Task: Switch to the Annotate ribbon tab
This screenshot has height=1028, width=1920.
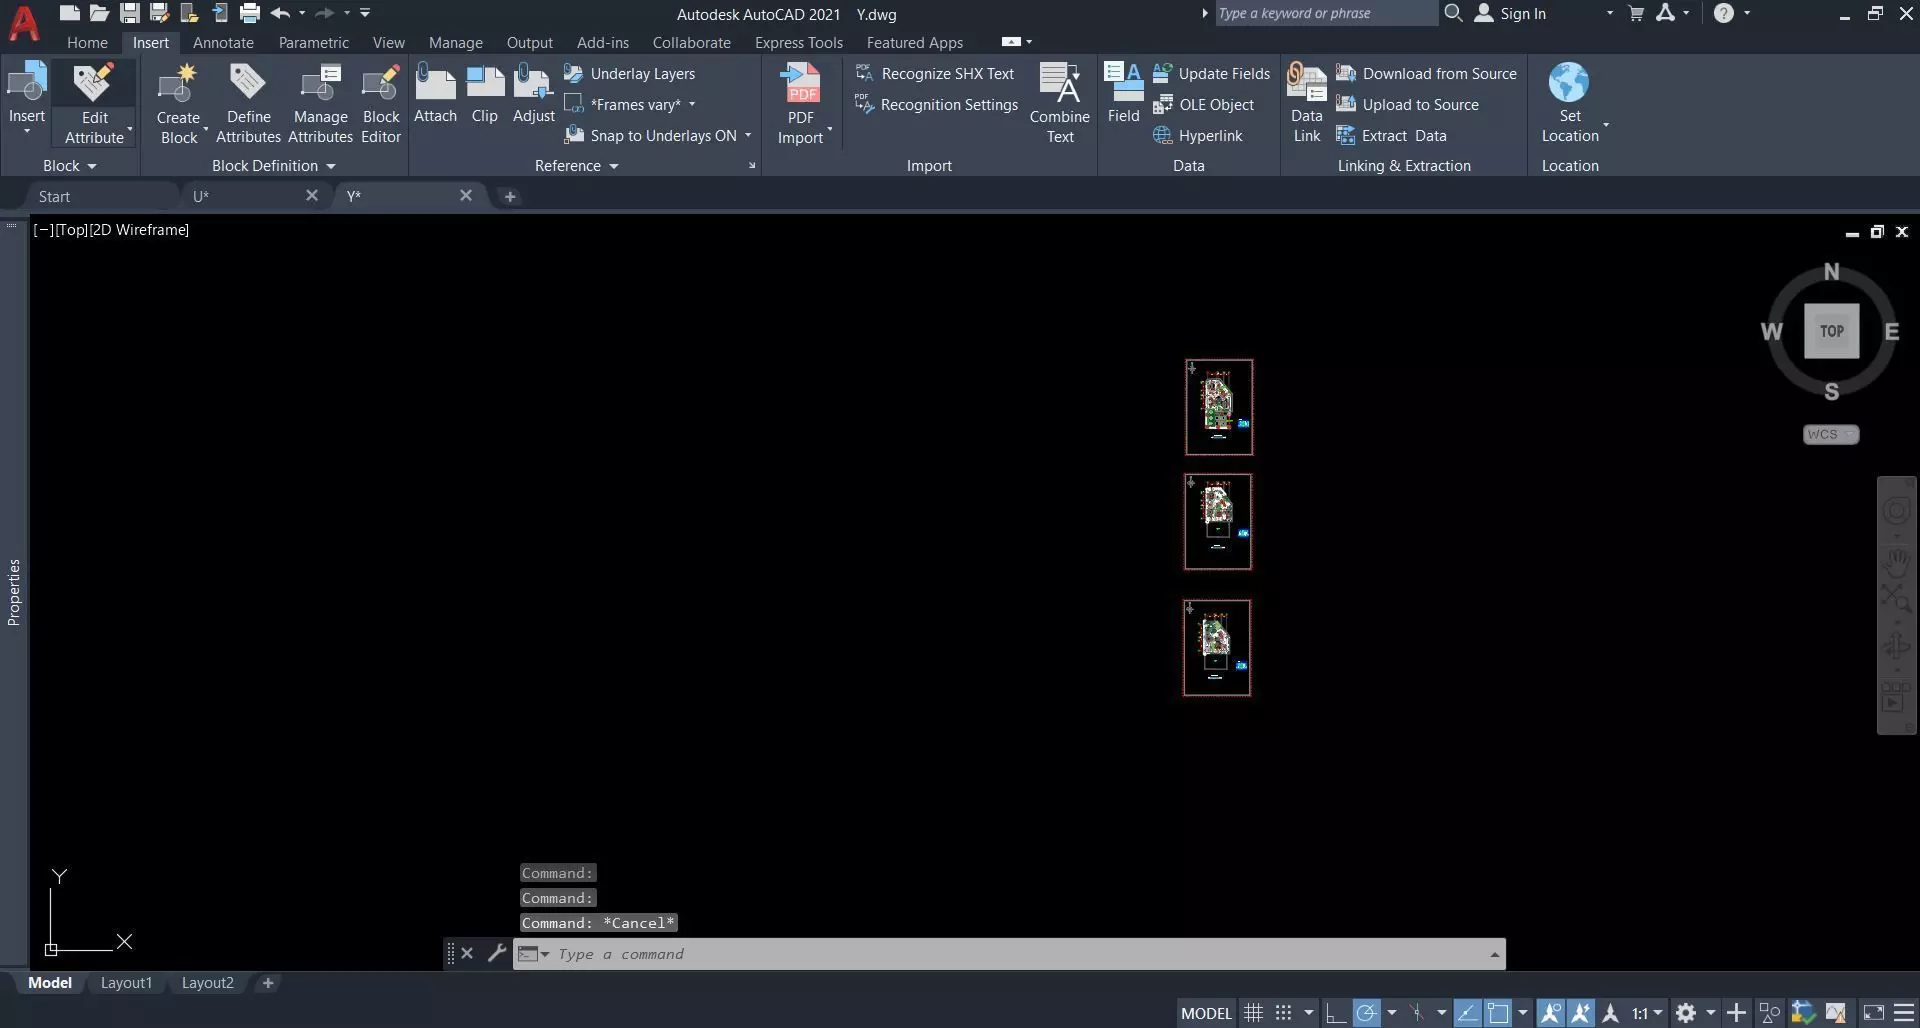Action: tap(223, 43)
